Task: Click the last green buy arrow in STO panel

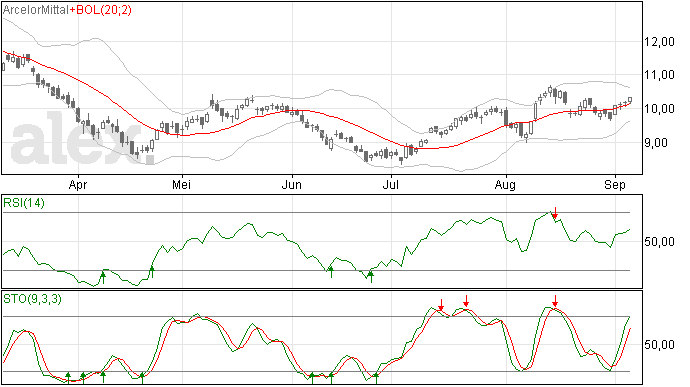Action: tap(376, 378)
